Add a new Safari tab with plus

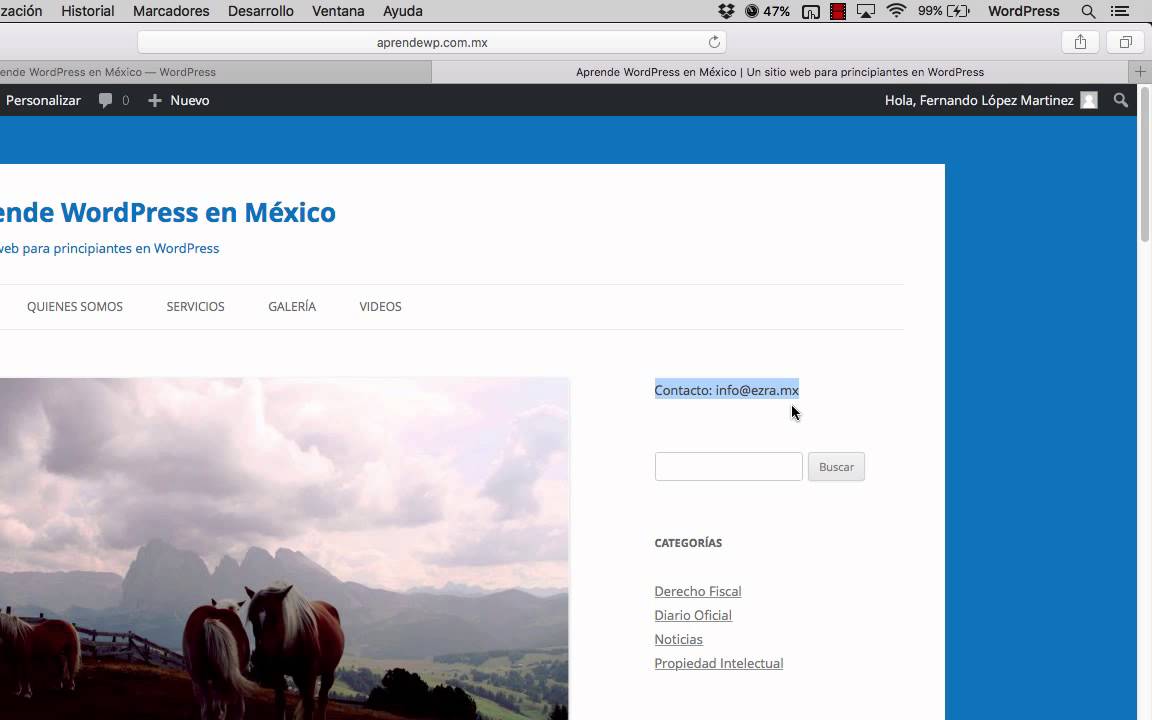tap(1140, 71)
